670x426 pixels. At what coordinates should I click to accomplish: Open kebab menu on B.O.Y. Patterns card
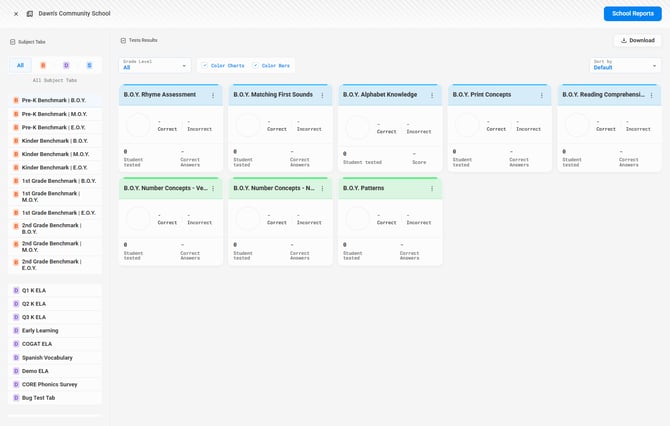point(432,188)
